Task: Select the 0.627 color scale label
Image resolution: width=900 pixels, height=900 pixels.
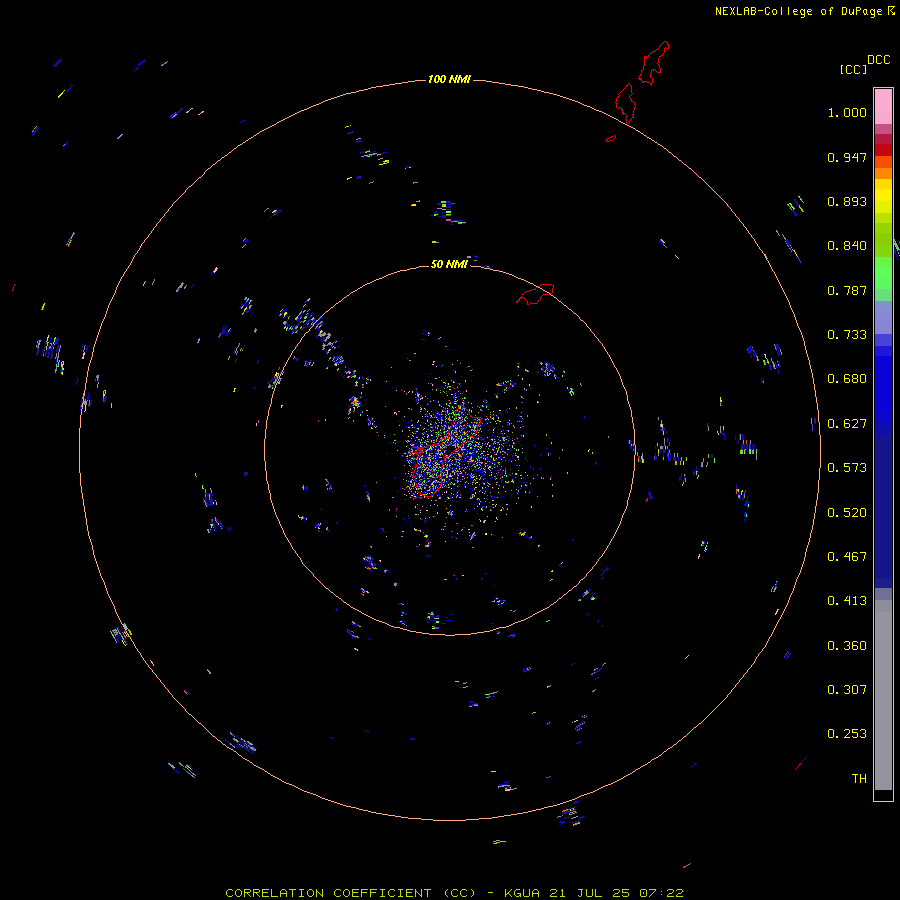Action: coord(847,424)
